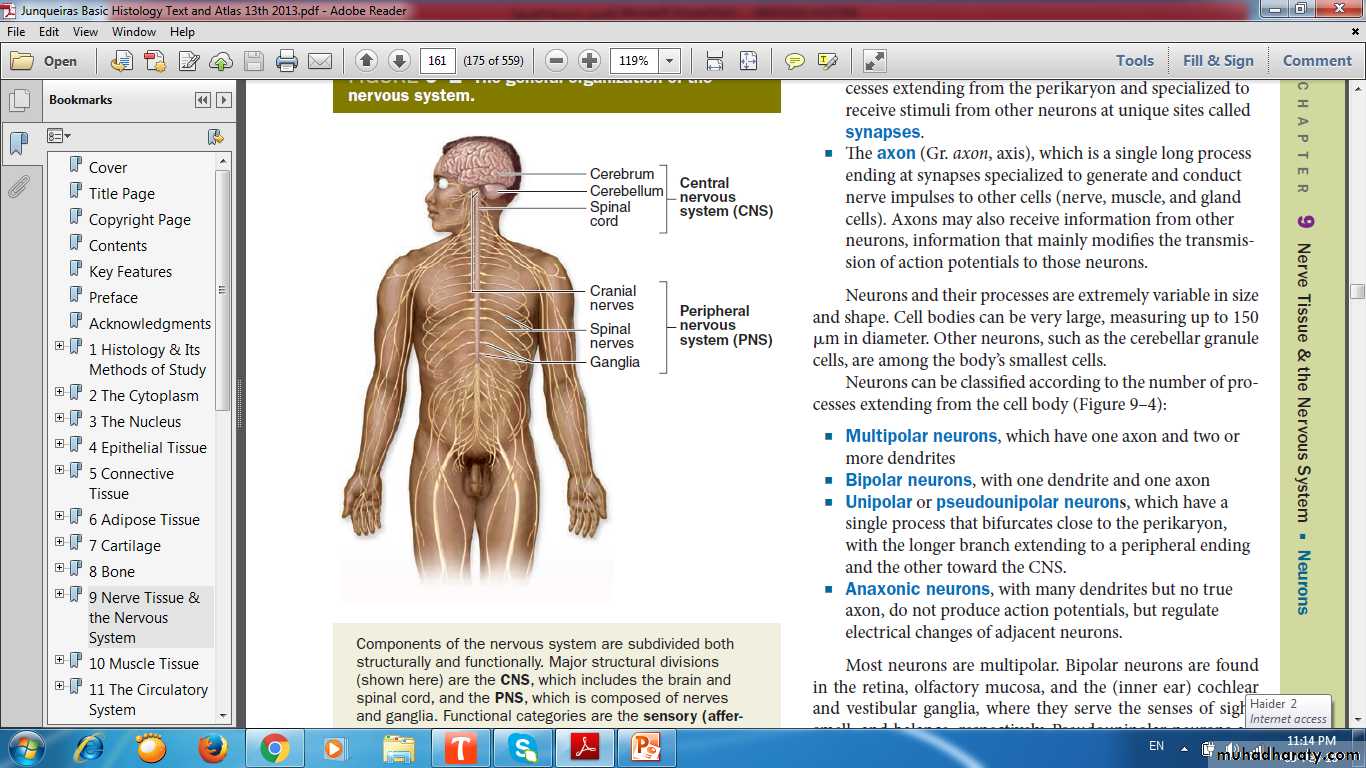Expand the '2 The Cytoplasm' bookmark

(59, 392)
